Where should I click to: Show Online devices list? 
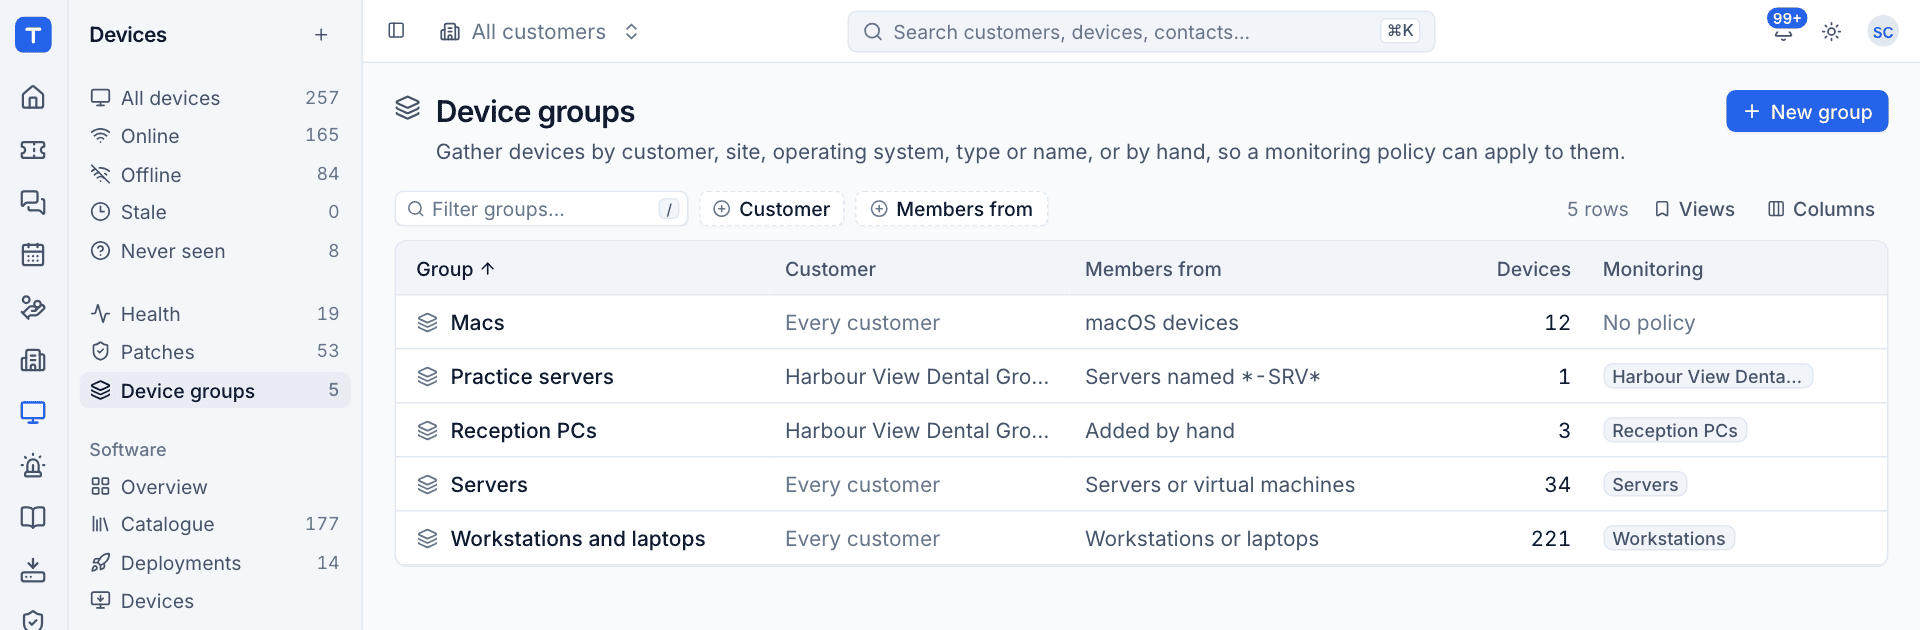coord(215,136)
